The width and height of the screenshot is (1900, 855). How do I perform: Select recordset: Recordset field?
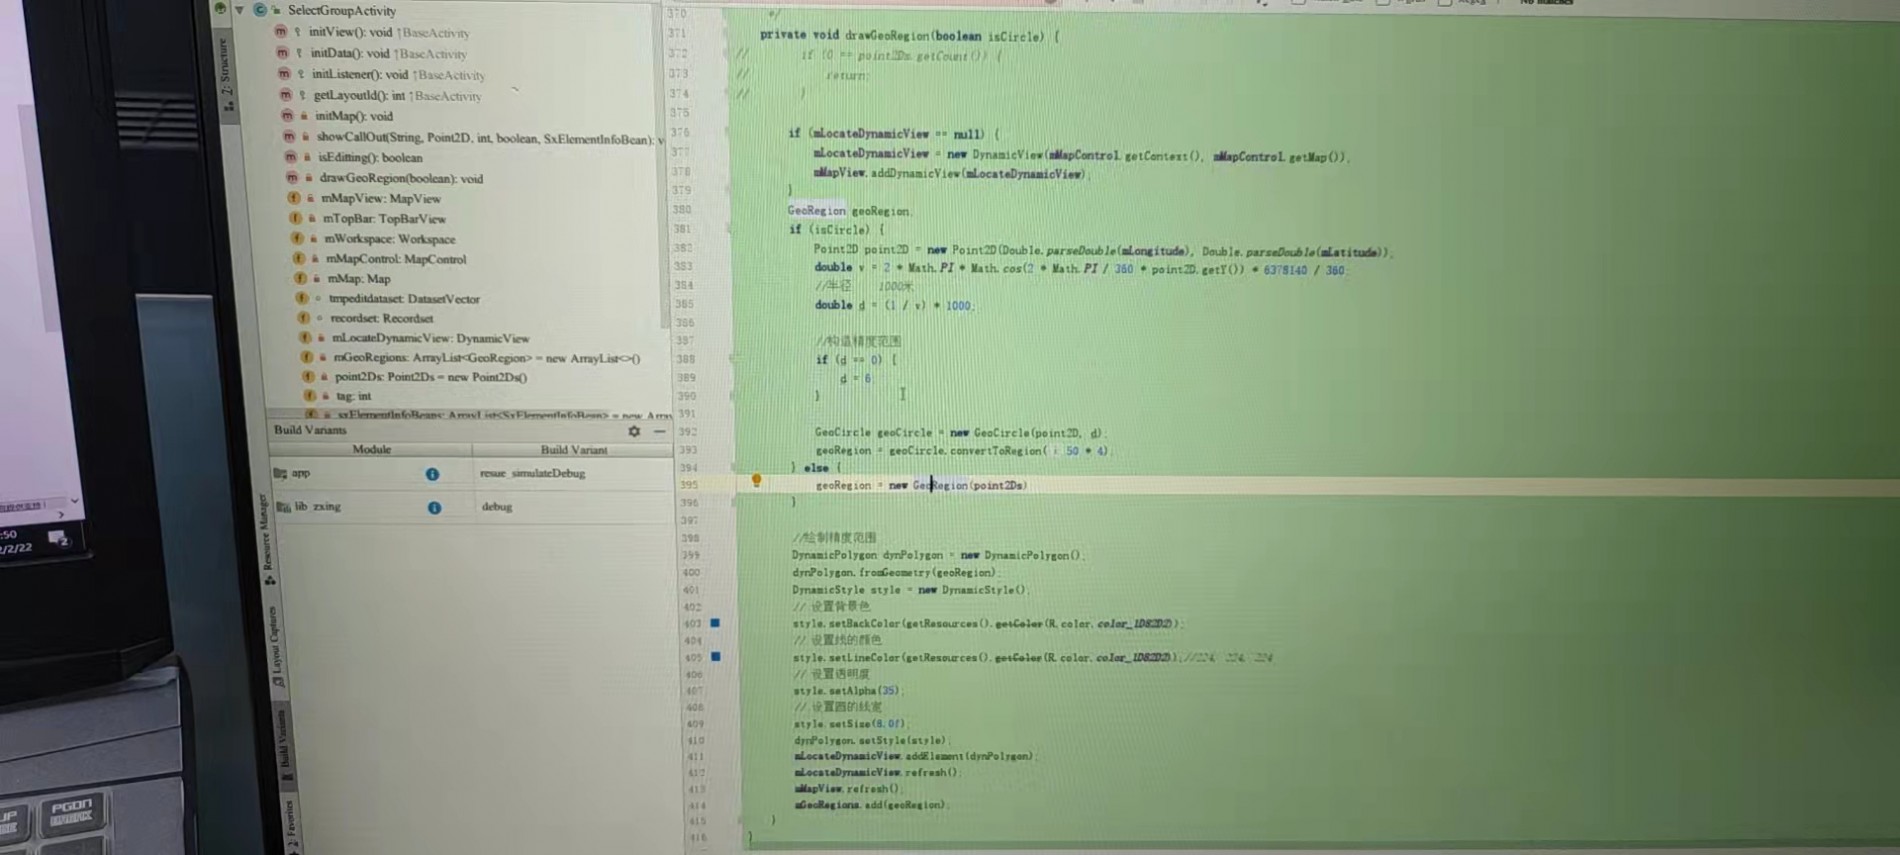pyautogui.click(x=381, y=318)
